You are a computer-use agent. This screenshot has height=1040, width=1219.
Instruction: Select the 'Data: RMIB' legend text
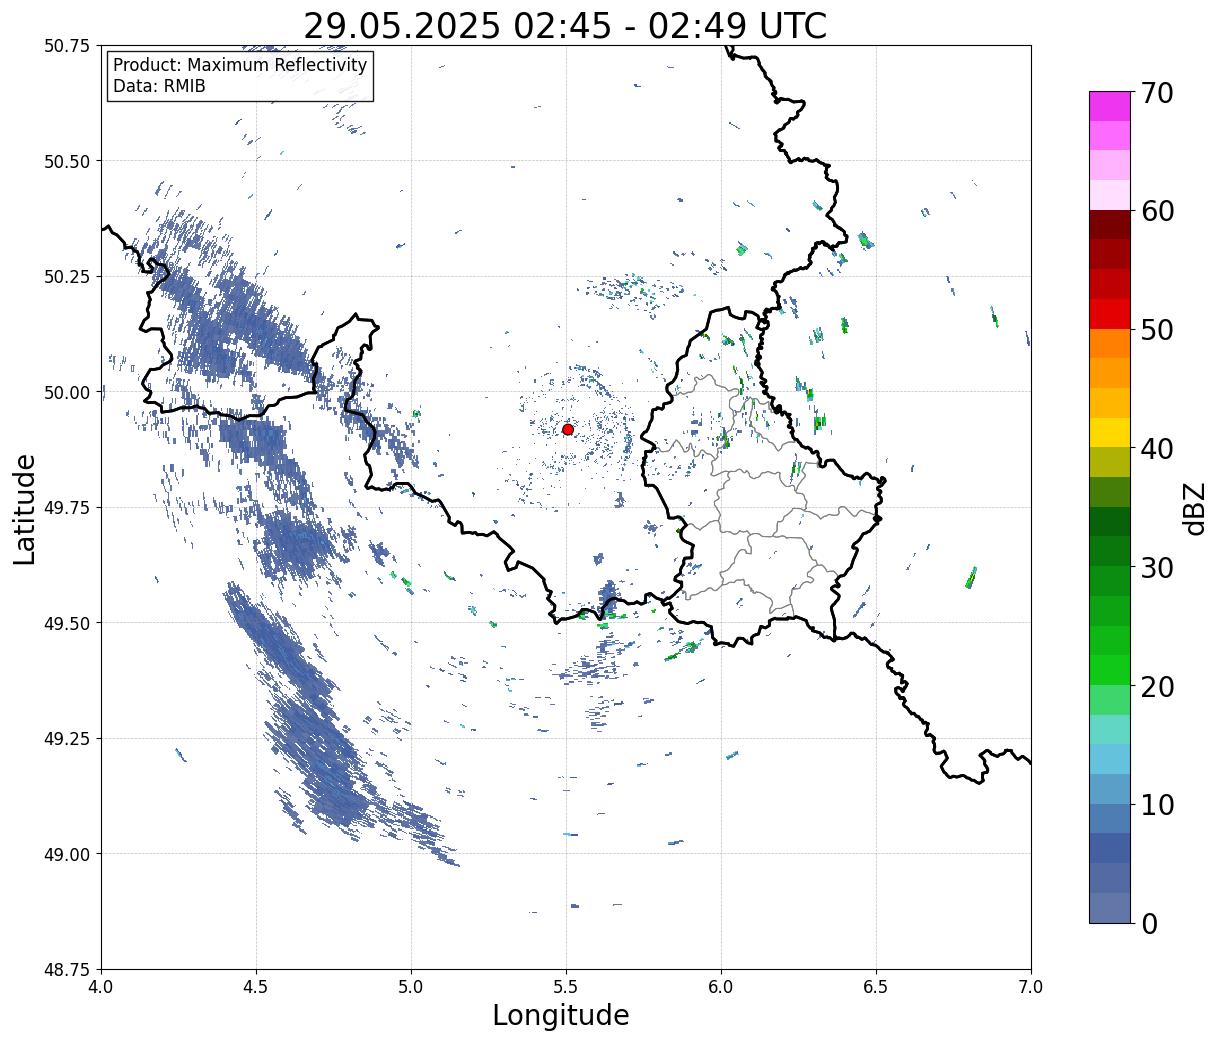pyautogui.click(x=159, y=87)
